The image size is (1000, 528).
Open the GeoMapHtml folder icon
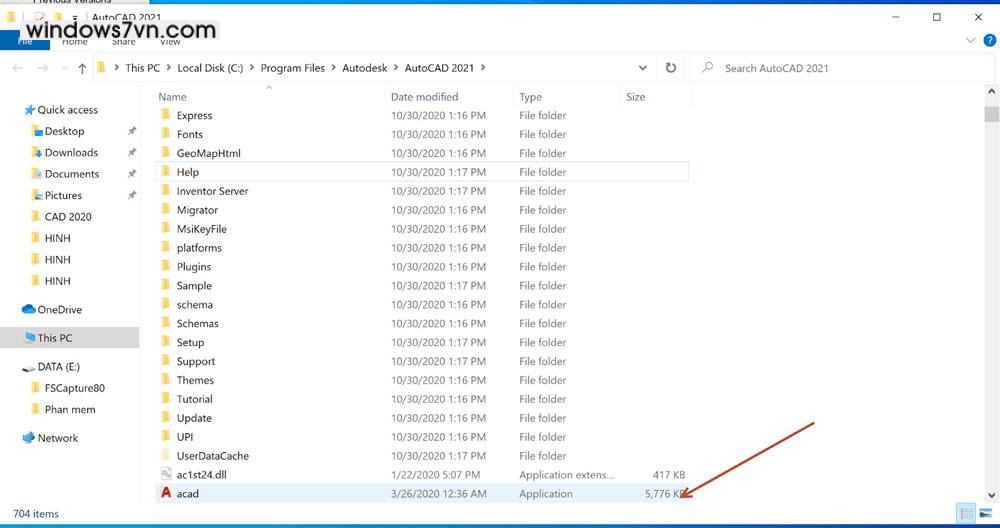[166, 152]
